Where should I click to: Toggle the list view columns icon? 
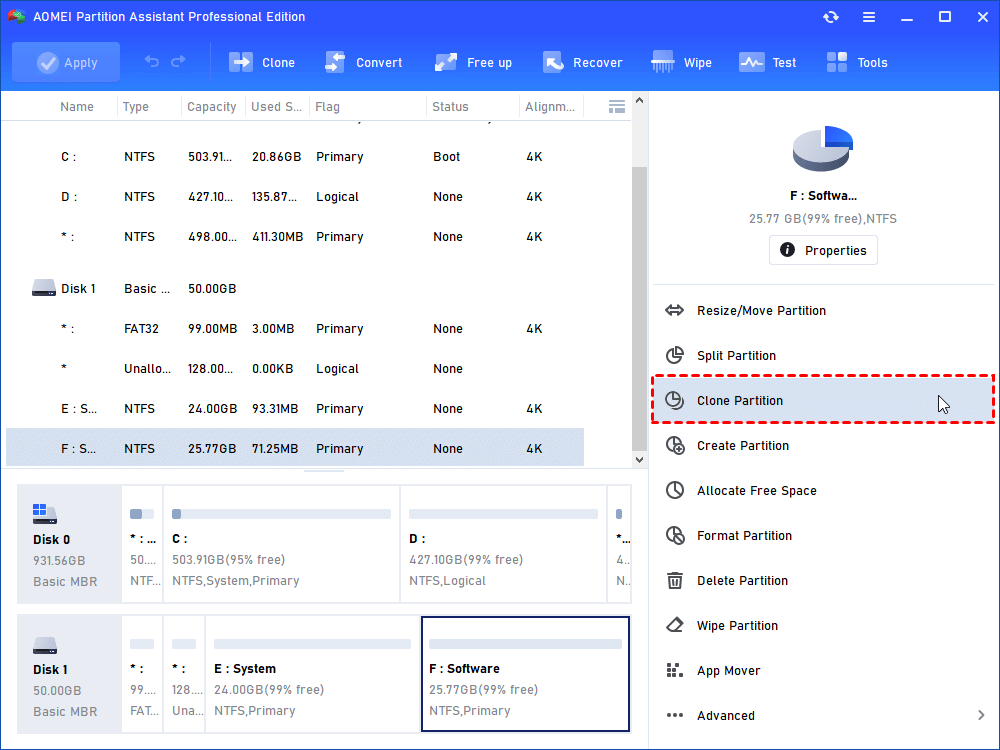coord(617,107)
